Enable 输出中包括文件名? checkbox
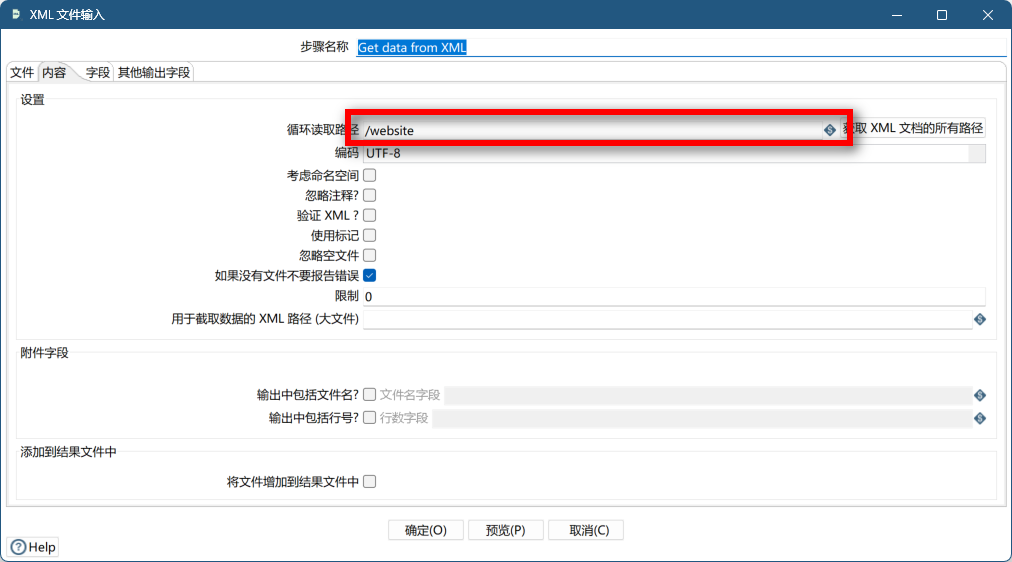 pyautogui.click(x=369, y=394)
